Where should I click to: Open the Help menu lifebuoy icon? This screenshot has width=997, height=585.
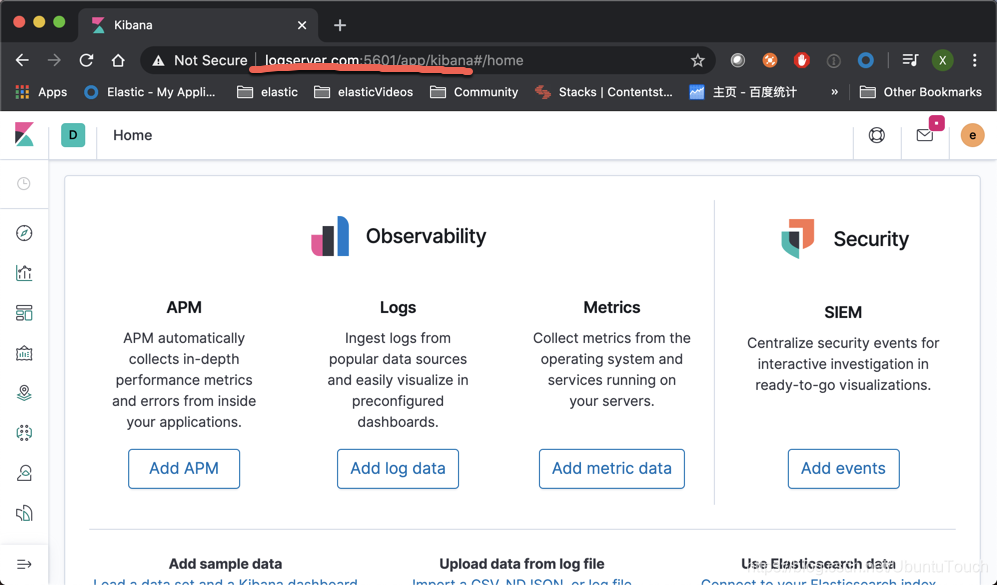[x=877, y=135]
